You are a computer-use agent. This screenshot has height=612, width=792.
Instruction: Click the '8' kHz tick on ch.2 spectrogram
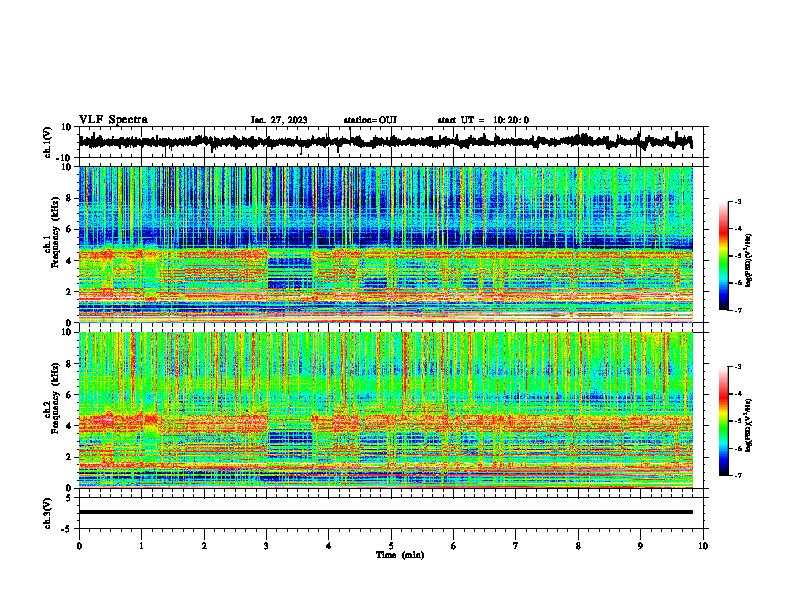(x=69, y=364)
